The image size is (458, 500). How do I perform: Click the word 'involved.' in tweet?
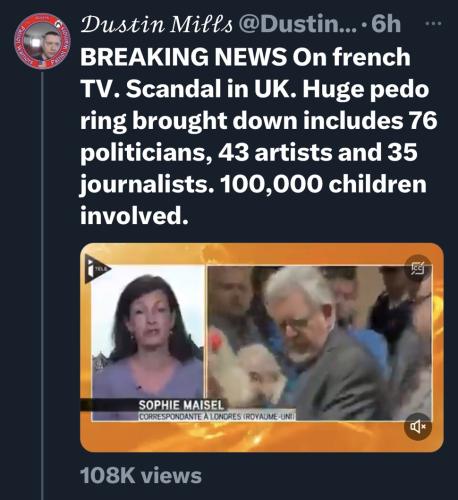click(x=132, y=215)
